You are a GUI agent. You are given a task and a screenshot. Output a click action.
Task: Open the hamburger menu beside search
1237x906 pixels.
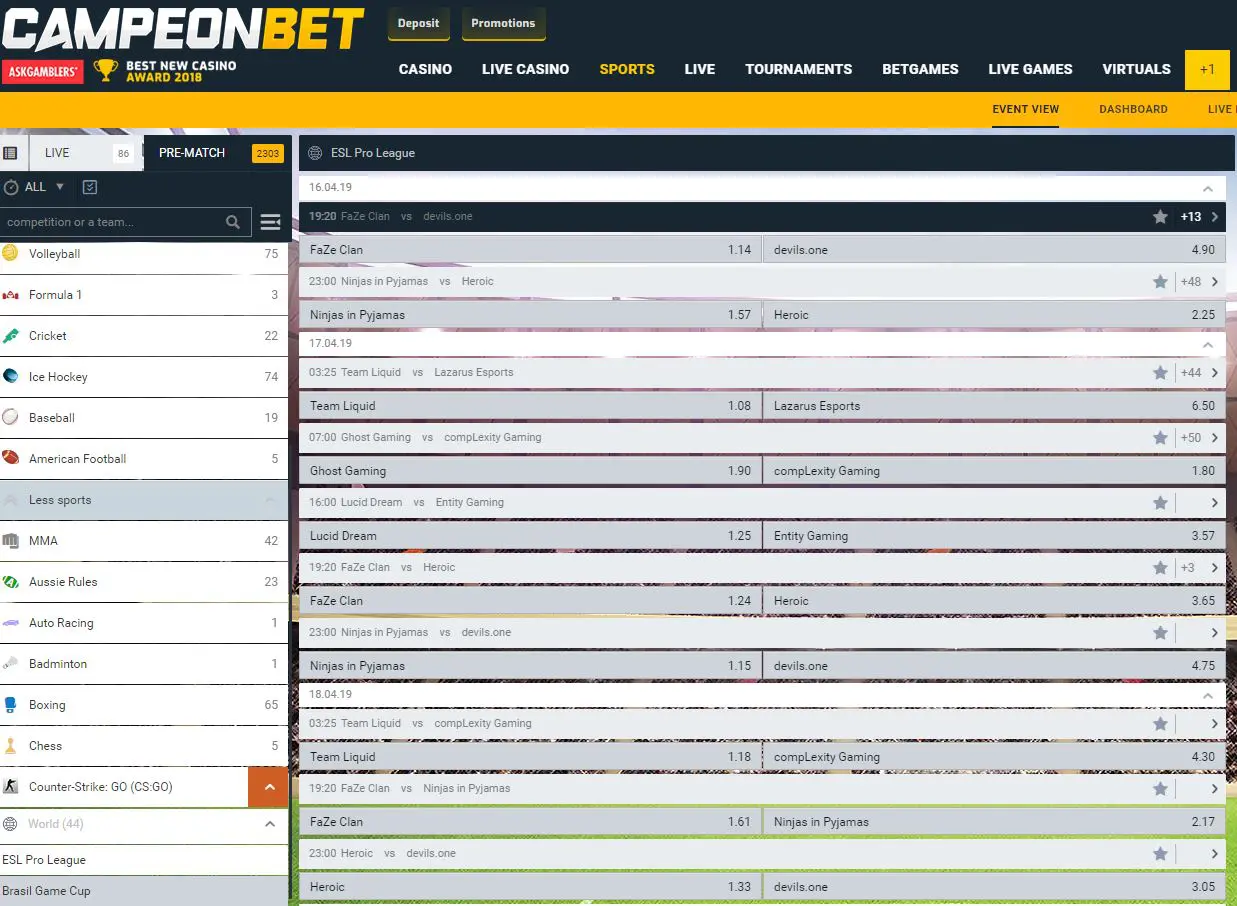(270, 222)
